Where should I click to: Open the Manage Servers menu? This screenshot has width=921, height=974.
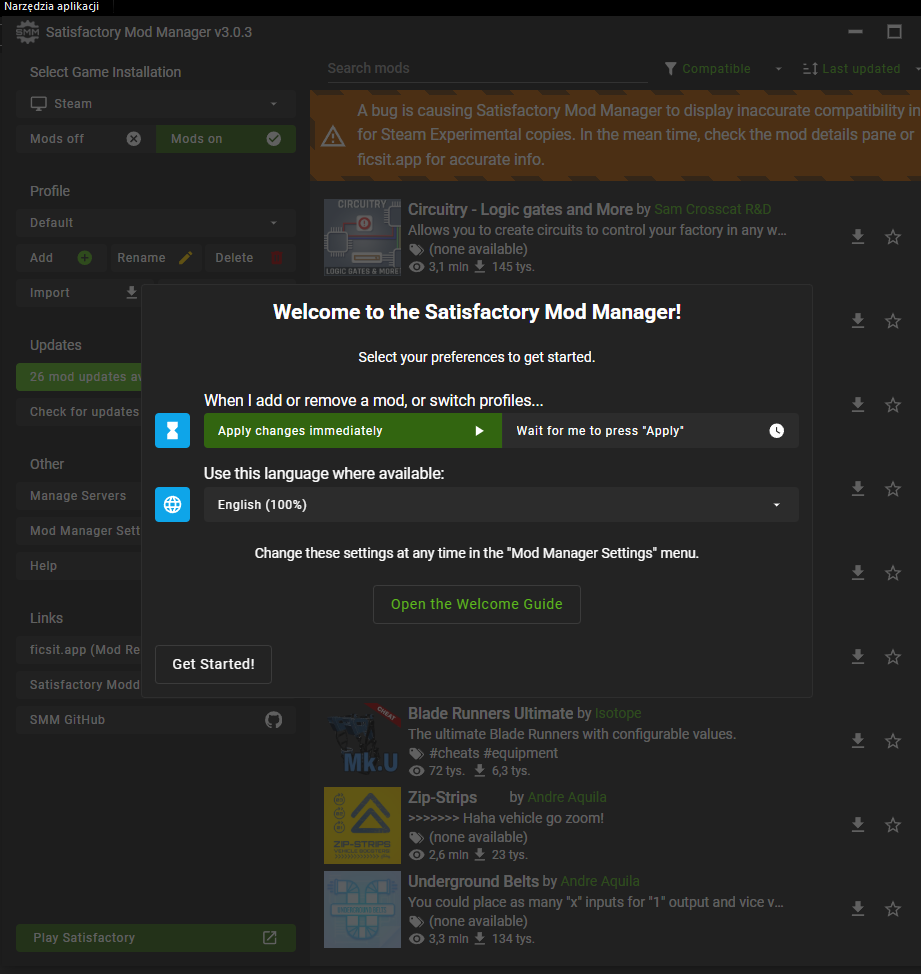pyautogui.click(x=79, y=496)
